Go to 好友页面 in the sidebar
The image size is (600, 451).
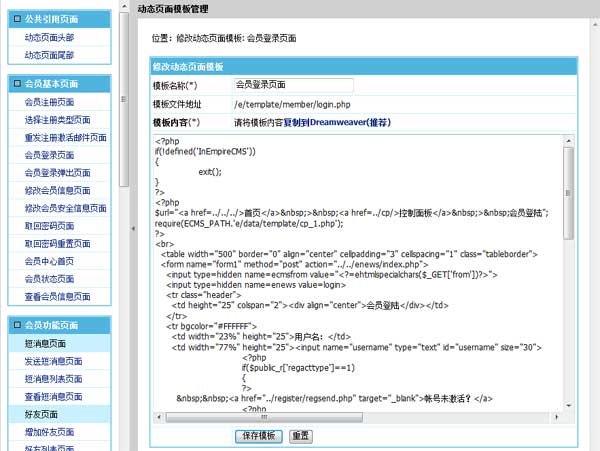pos(40,414)
